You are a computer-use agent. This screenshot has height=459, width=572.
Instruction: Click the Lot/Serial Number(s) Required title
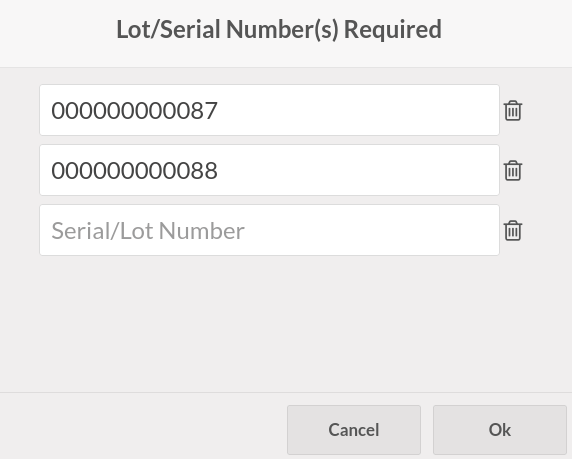coord(279,29)
